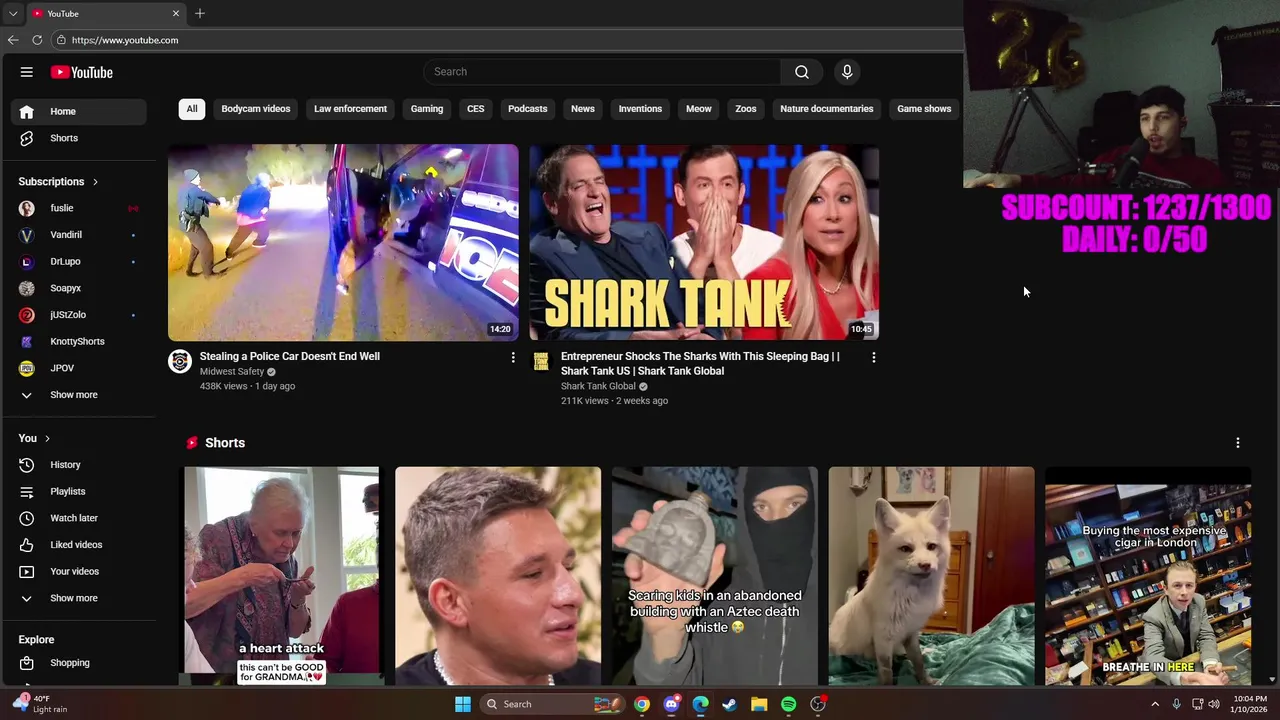Show hidden system tray icons
Image resolution: width=1280 pixels, height=720 pixels.
[1155, 704]
